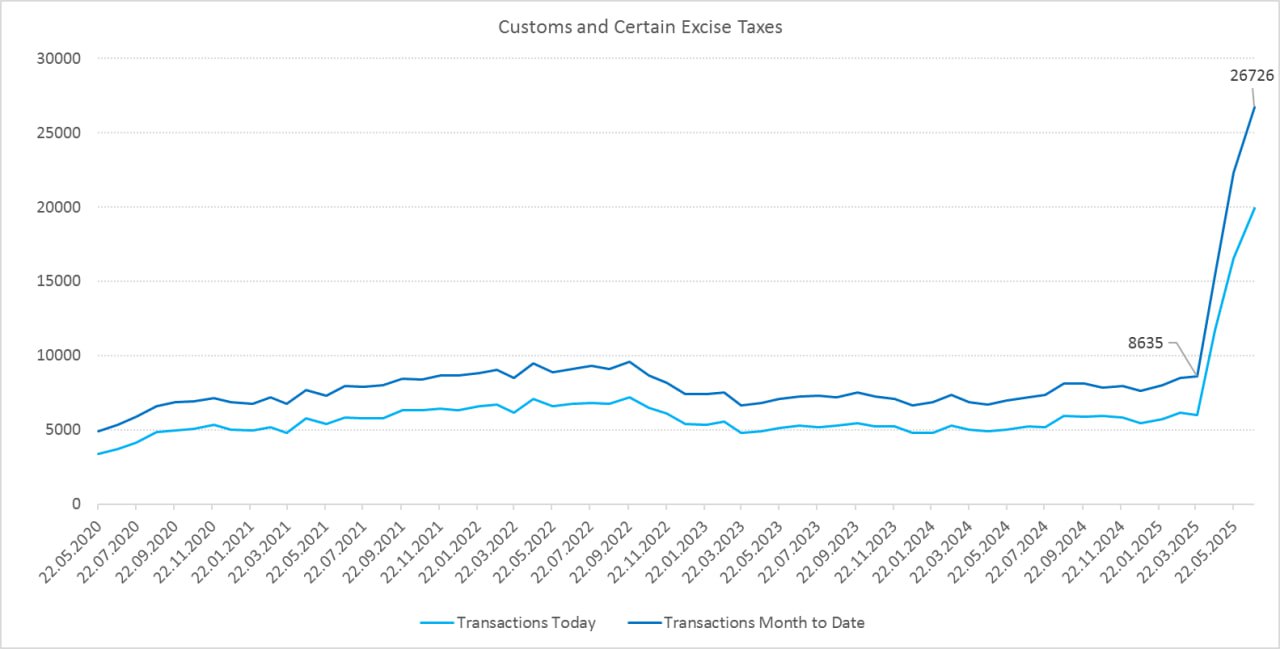Screen dimensions: 1280x649
Task: Click the 30000 y-axis label
Action: pyautogui.click(x=59, y=59)
